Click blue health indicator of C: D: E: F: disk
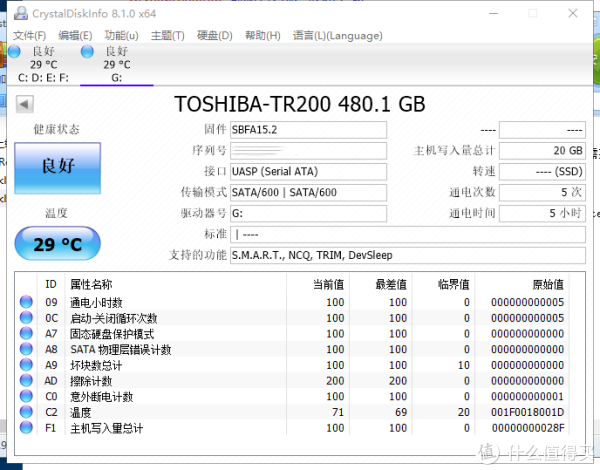This screenshot has width=600, height=470. coord(14,51)
